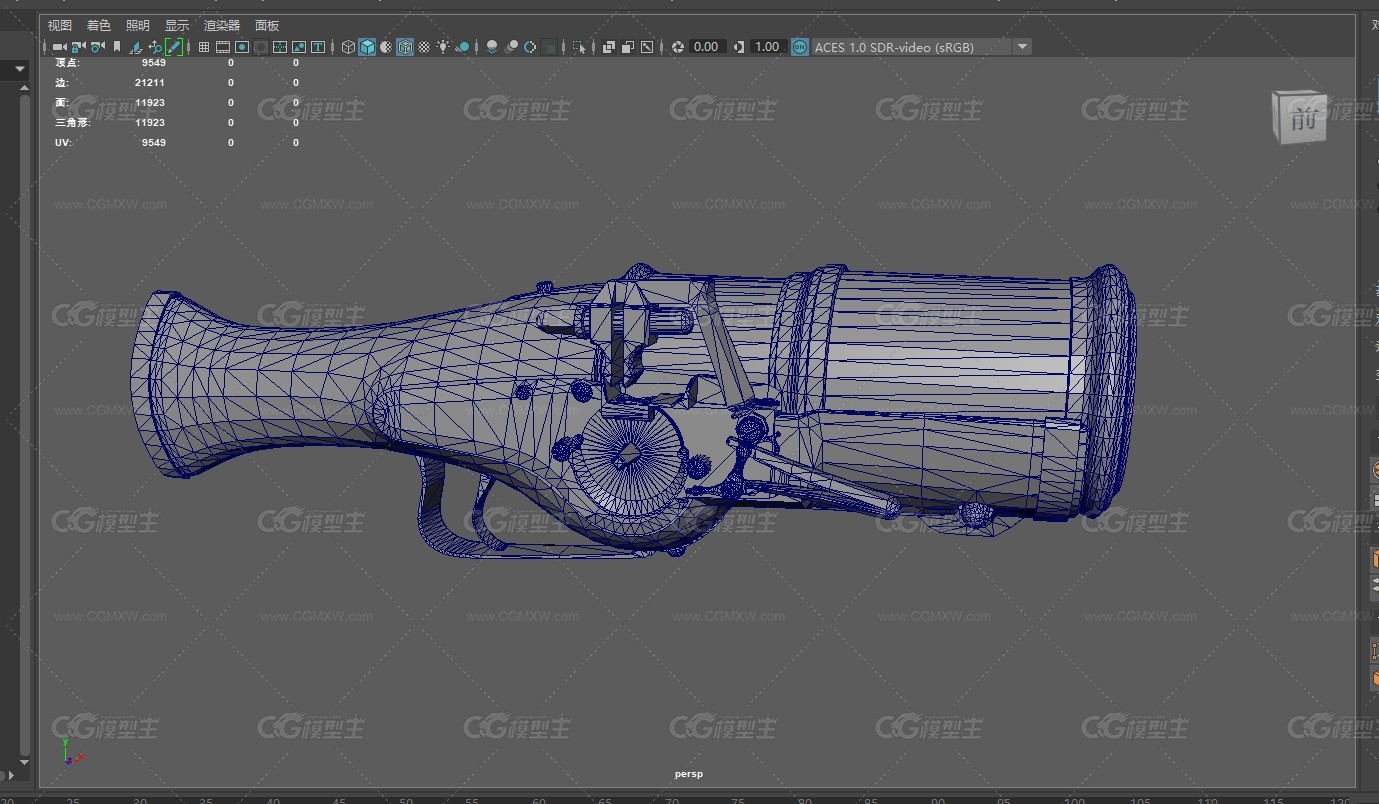The width and height of the screenshot is (1379, 804).
Task: Select Smooth Shade All cube icon
Action: click(367, 47)
